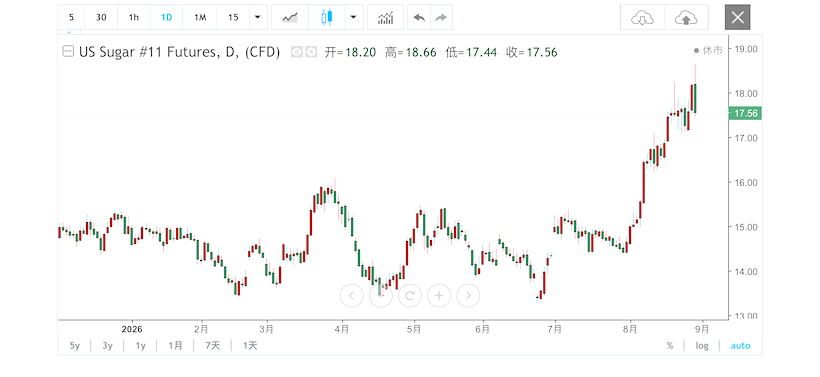This screenshot has width=820, height=377.
Task: Click the 休市 market status label
Action: (x=708, y=50)
